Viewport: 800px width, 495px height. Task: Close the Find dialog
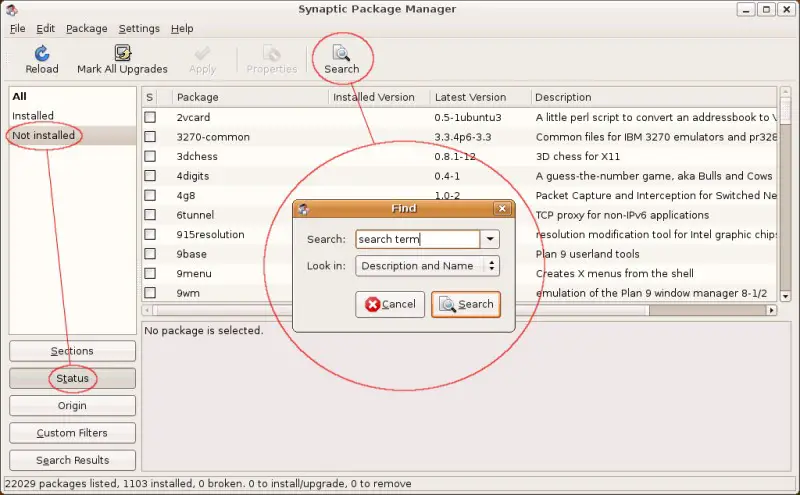tap(502, 208)
